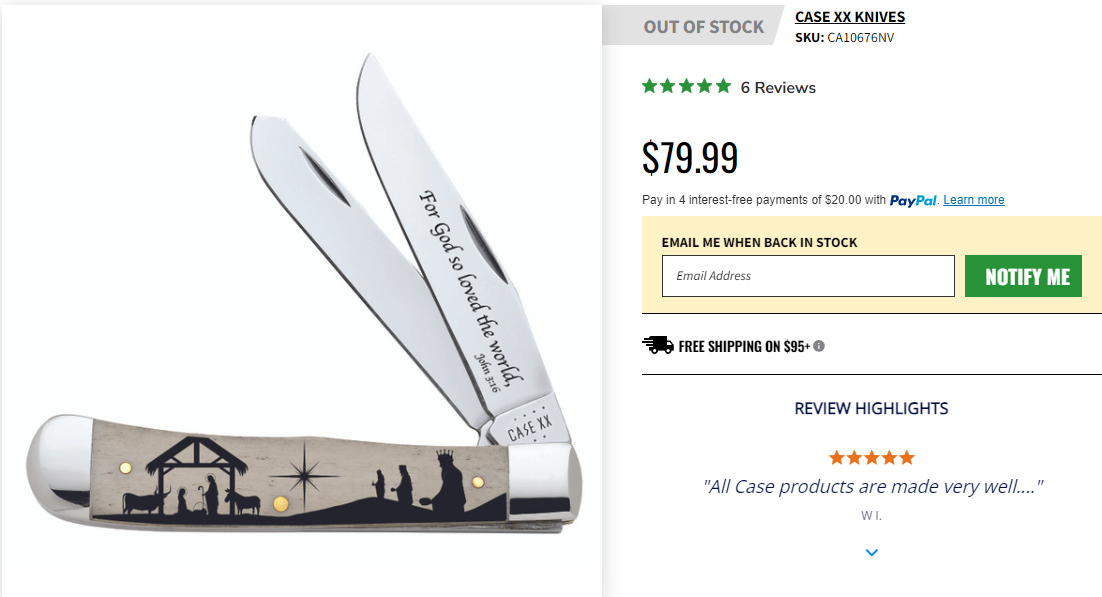This screenshot has width=1102, height=597.
Task: Focus the Email Address input field
Action: coord(808,276)
